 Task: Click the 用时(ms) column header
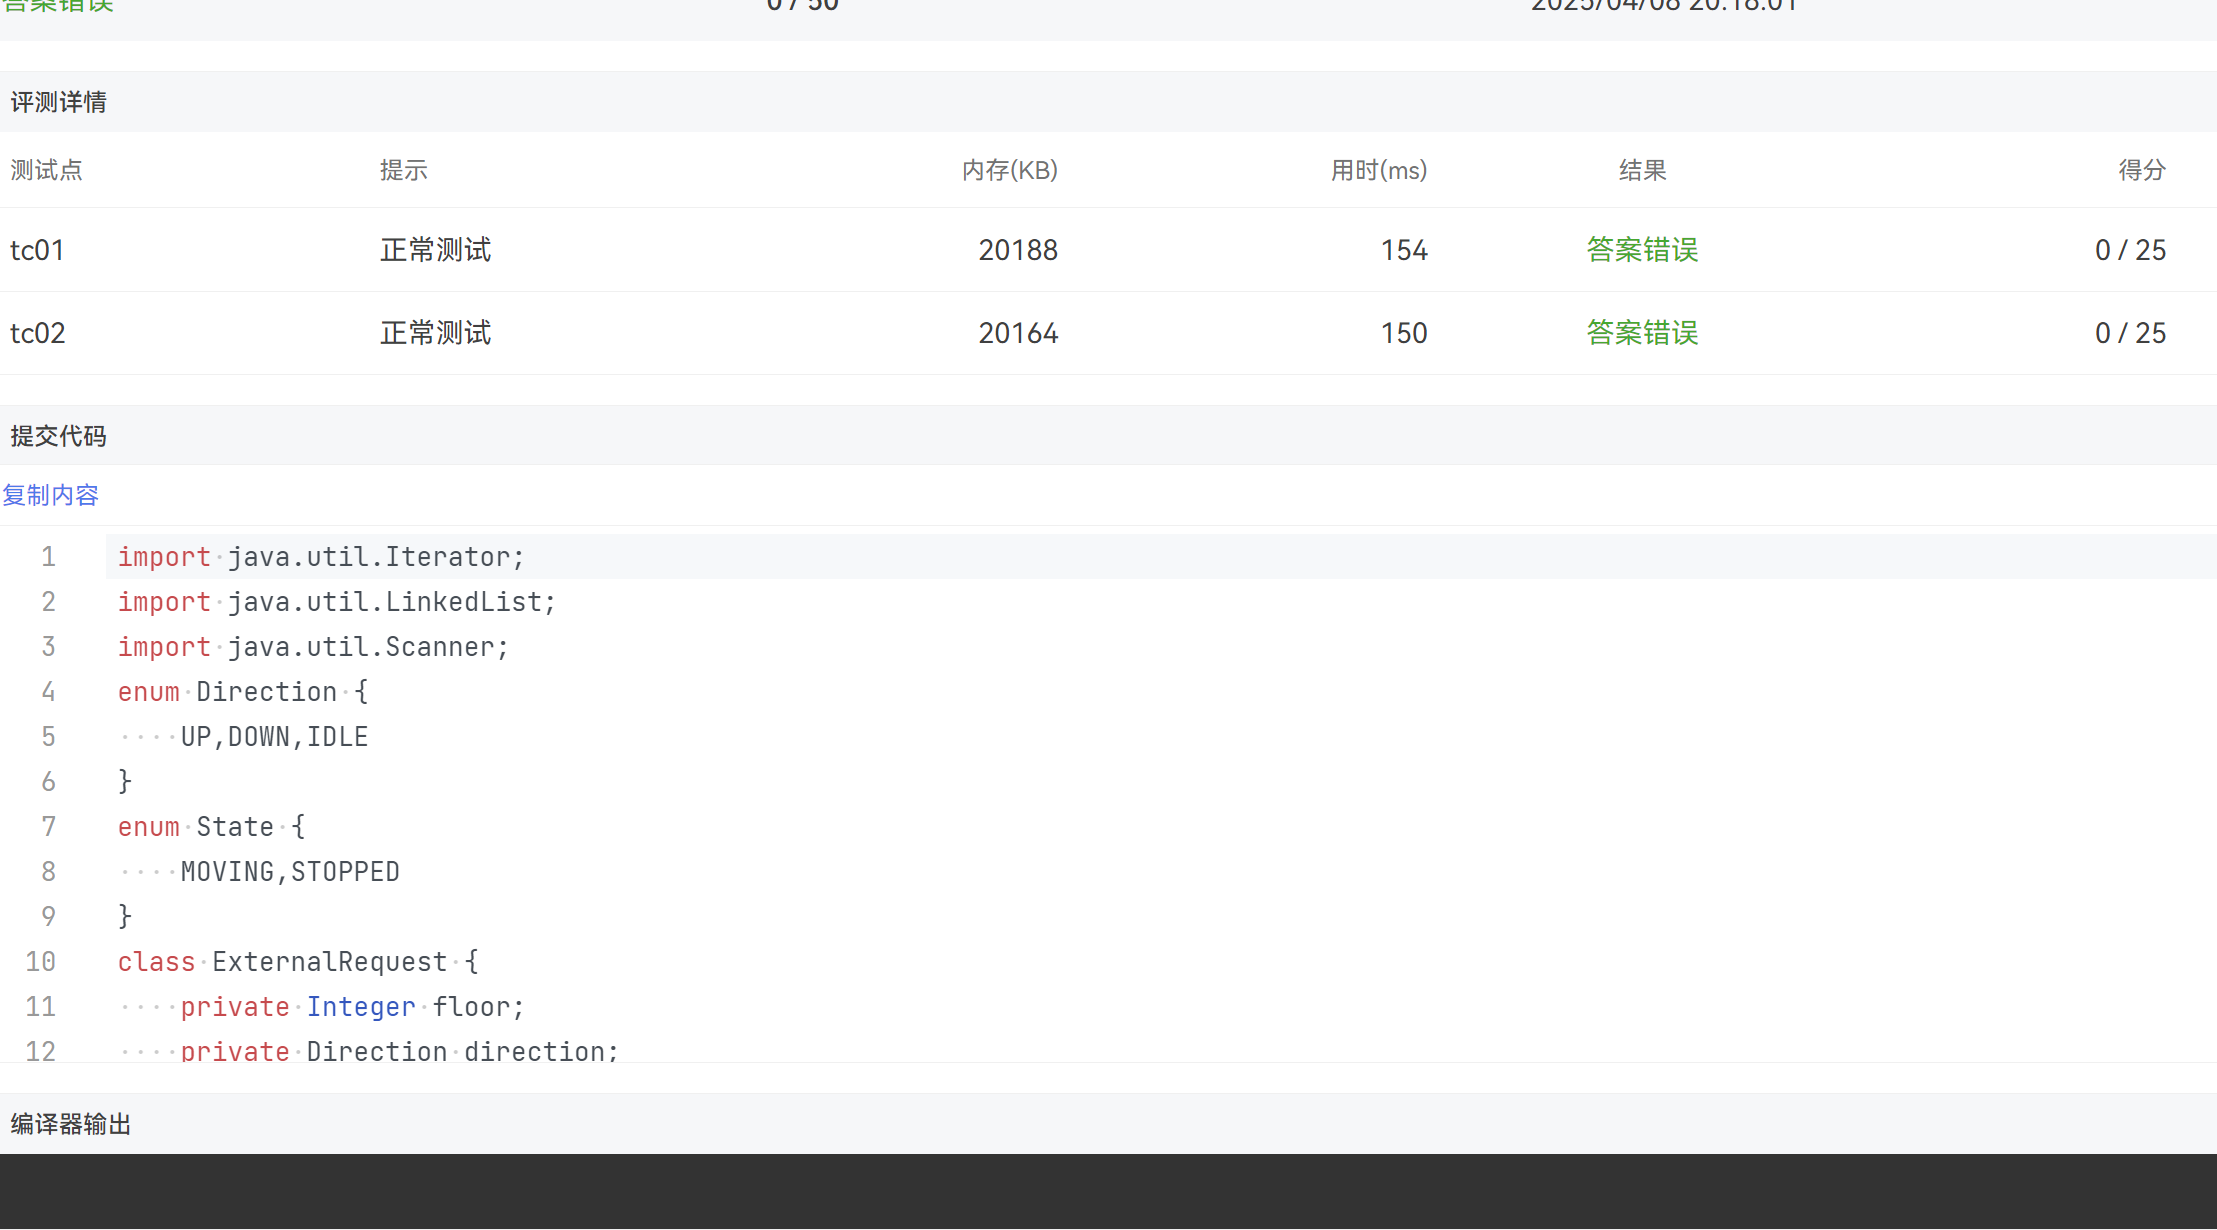tap(1378, 170)
